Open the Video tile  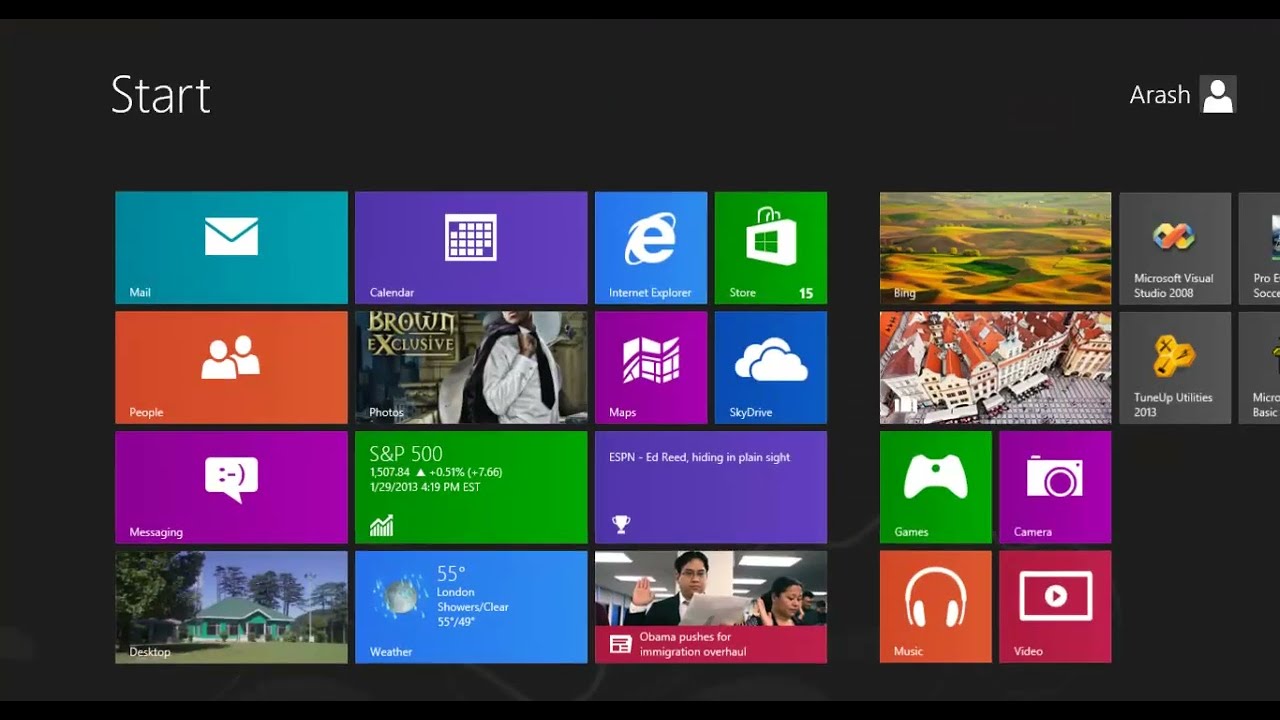click(1055, 607)
